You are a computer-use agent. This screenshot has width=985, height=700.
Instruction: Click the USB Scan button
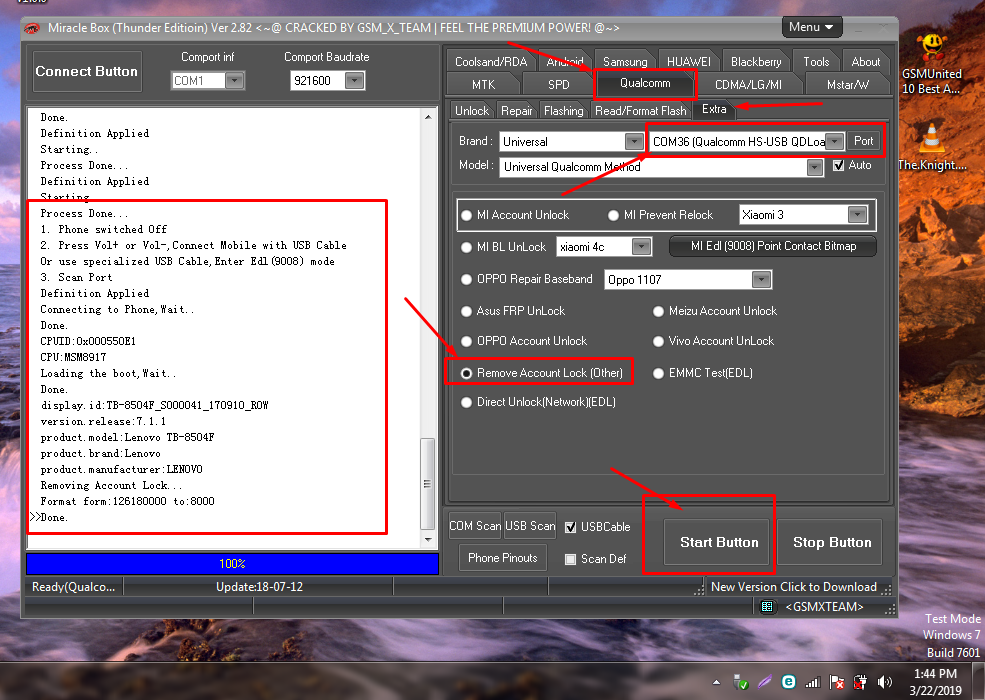pyautogui.click(x=530, y=526)
